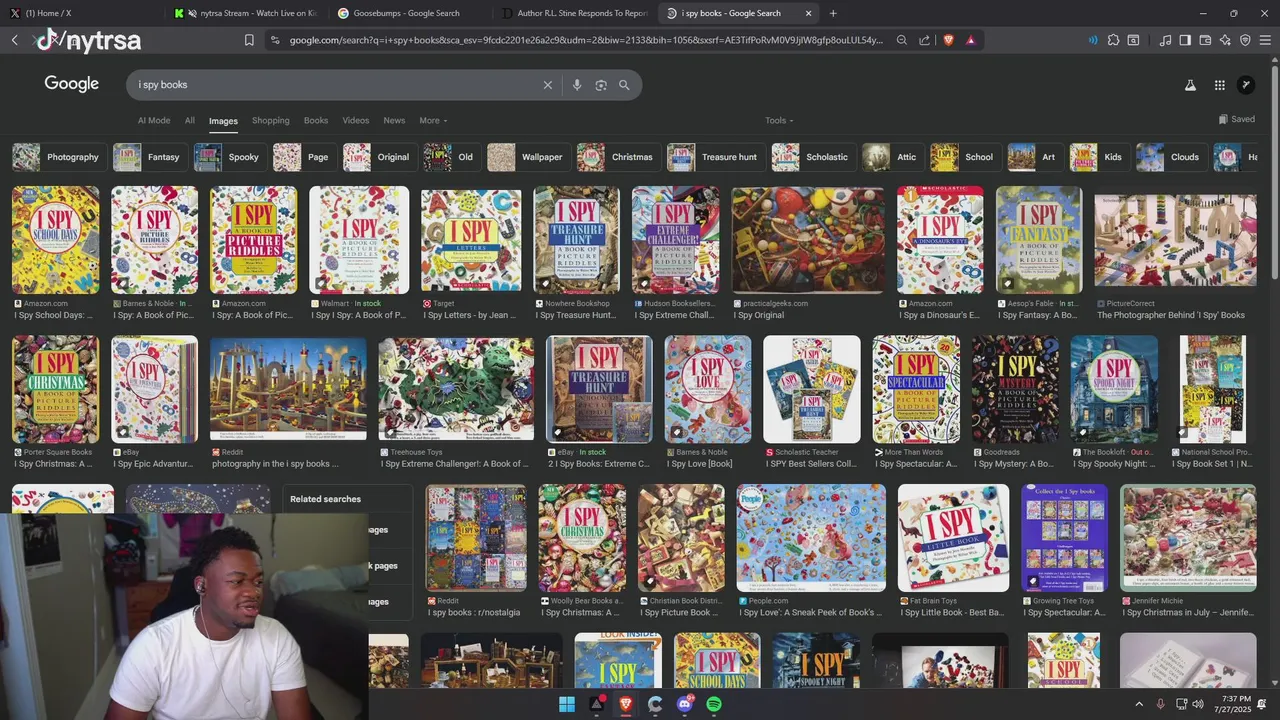Switch to the nytrsa Stream Kick tab

244,13
